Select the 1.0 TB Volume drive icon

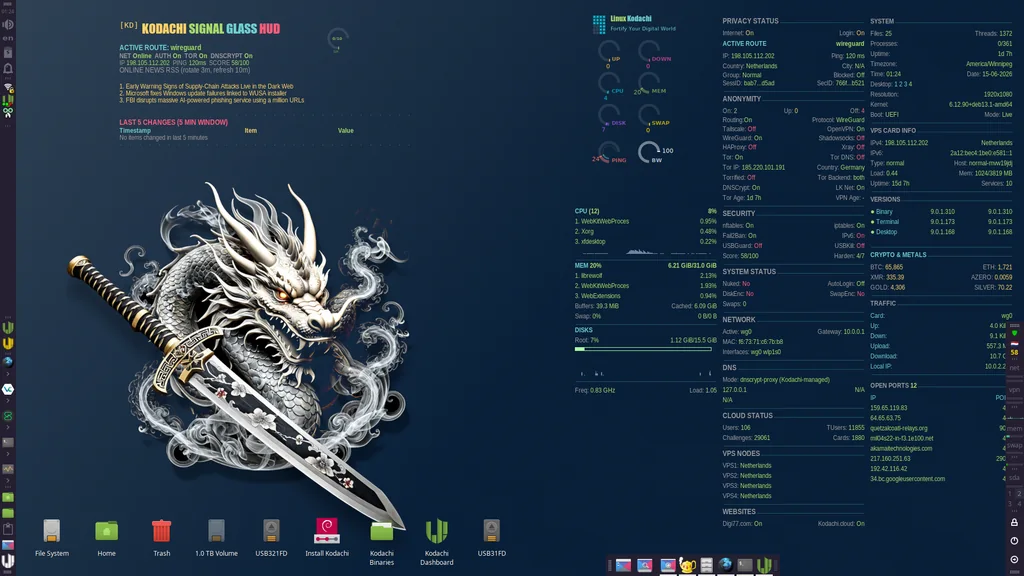click(x=216, y=531)
